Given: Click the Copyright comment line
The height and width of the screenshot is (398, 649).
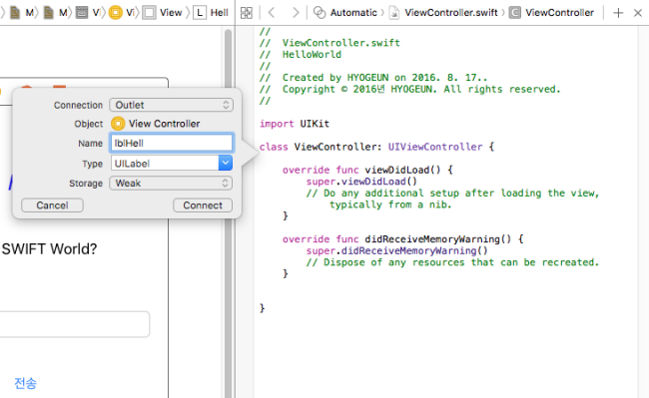Looking at the screenshot, I should tap(410, 89).
